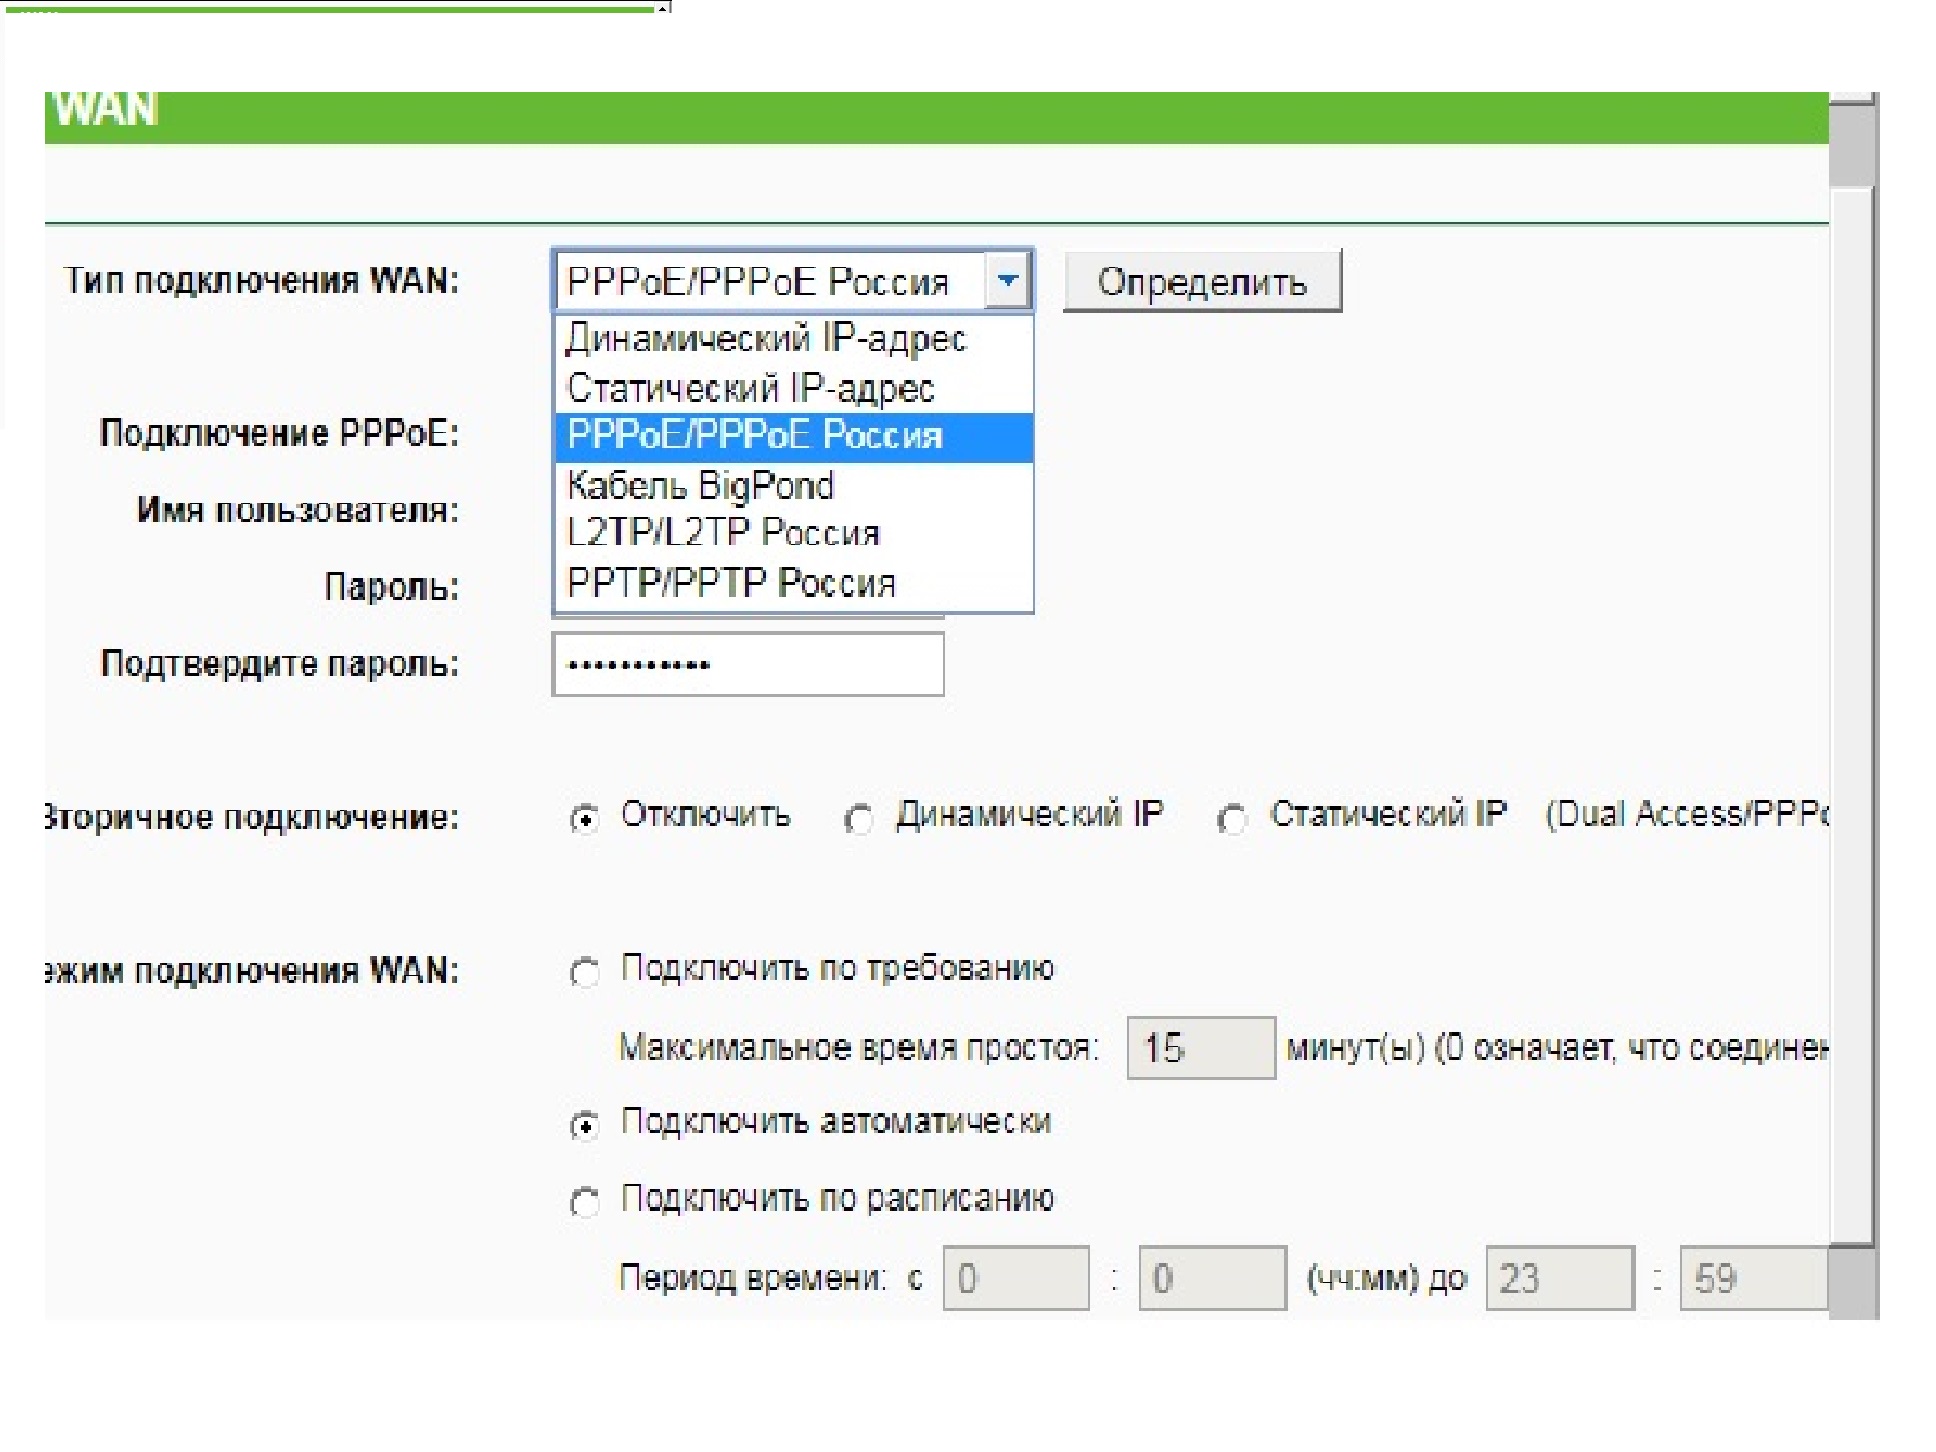Choose 'Статический IP' secondary connection radio
Viewport: 1936px width, 1452px height.
coord(1232,820)
